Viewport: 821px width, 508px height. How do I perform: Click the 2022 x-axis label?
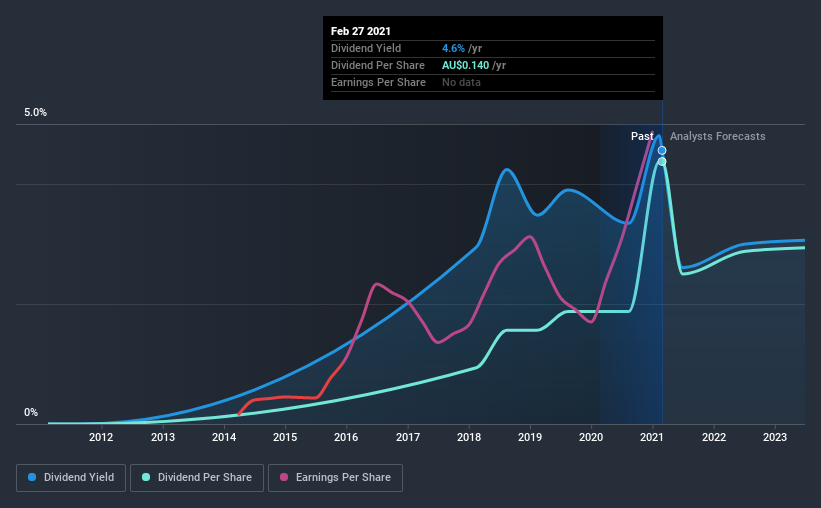(x=714, y=437)
